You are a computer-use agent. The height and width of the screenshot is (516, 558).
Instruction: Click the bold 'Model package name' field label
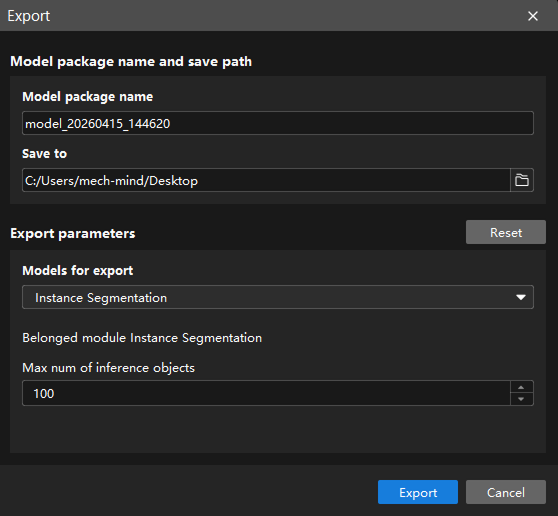pos(88,97)
